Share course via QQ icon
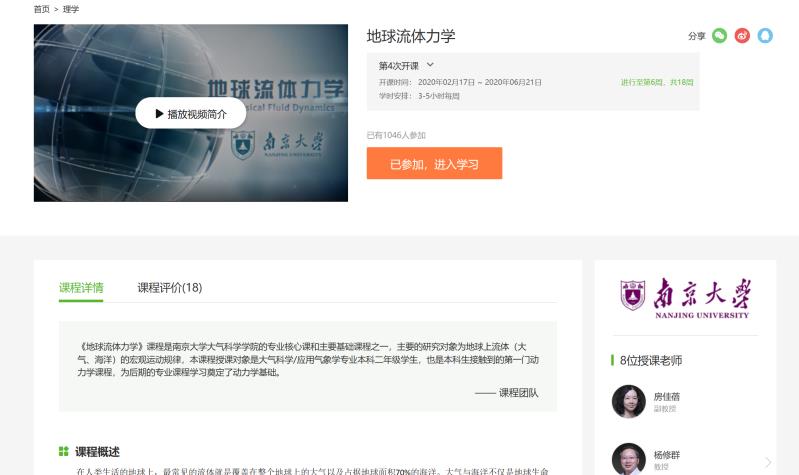799x475 pixels. pos(765,36)
